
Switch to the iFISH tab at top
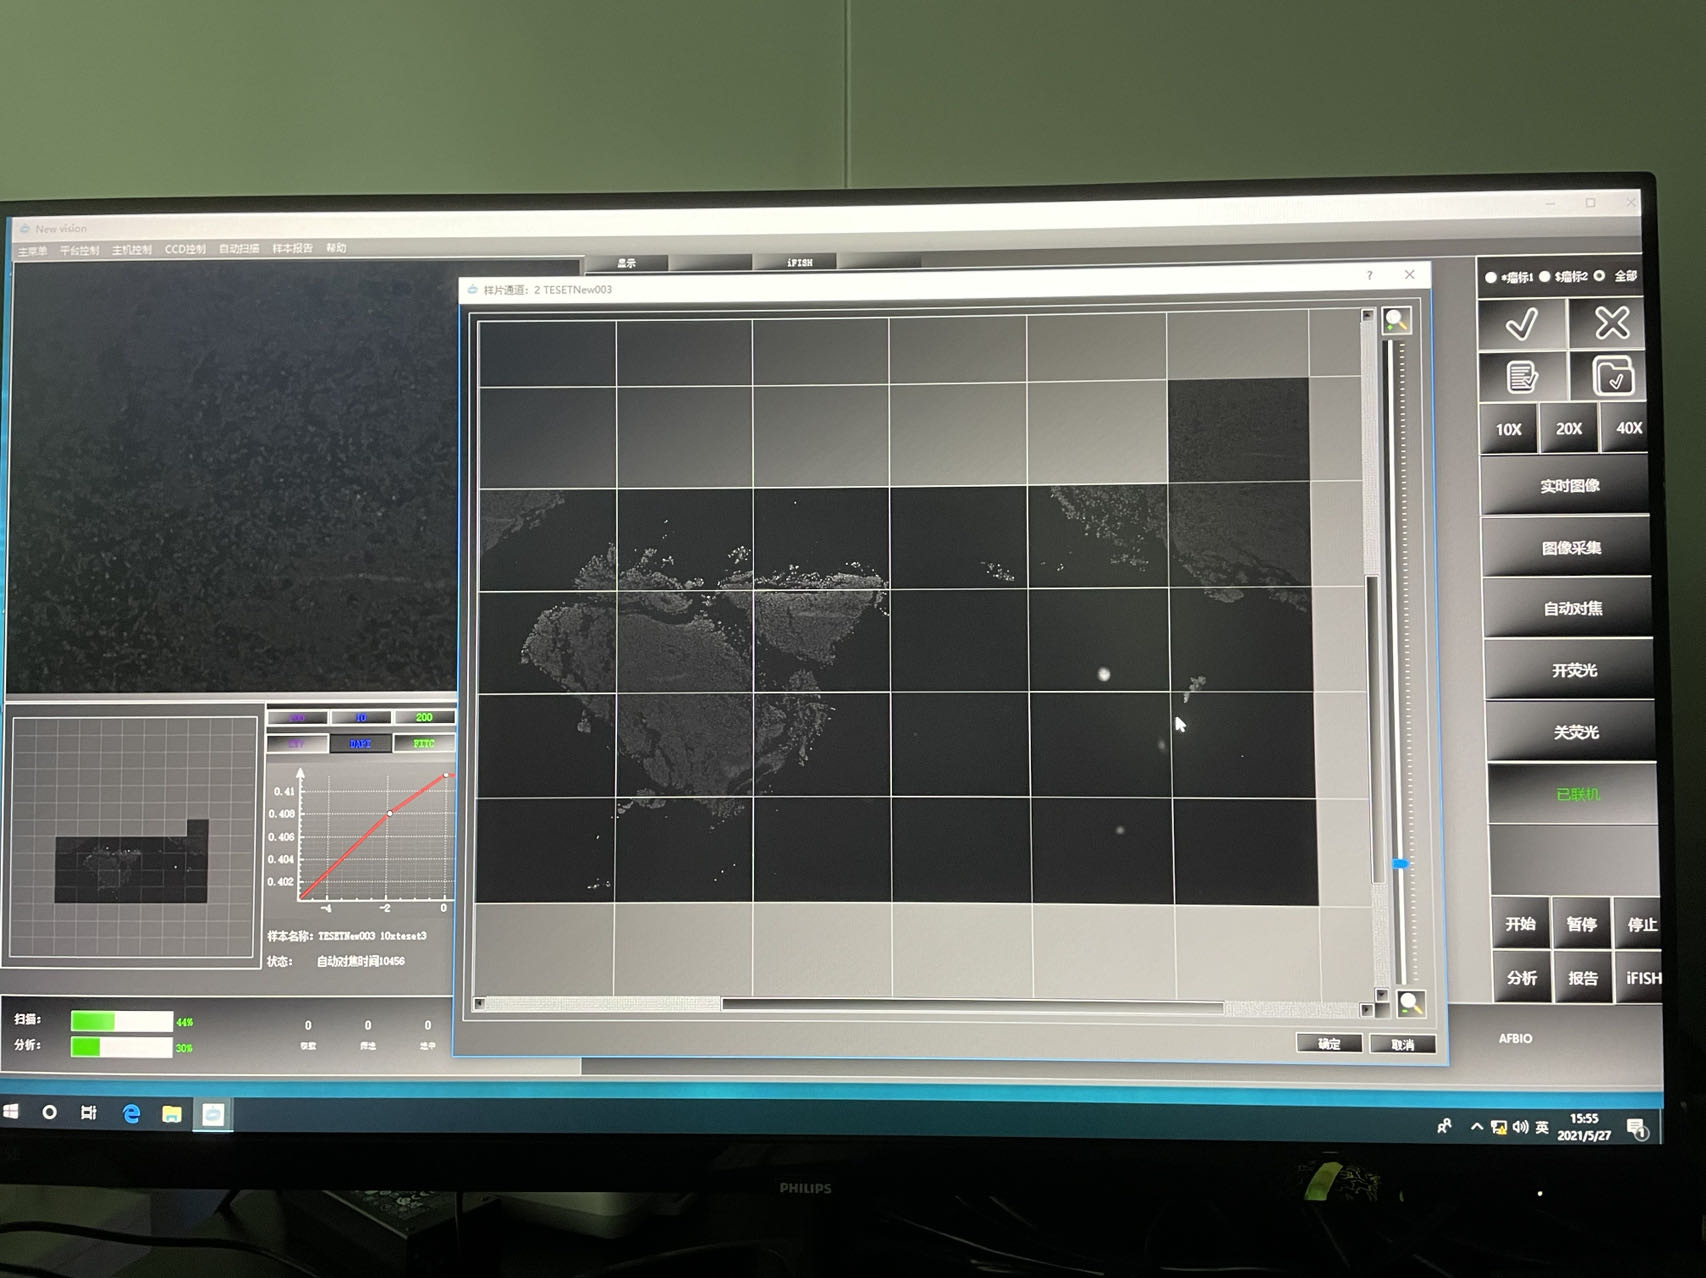click(x=799, y=262)
